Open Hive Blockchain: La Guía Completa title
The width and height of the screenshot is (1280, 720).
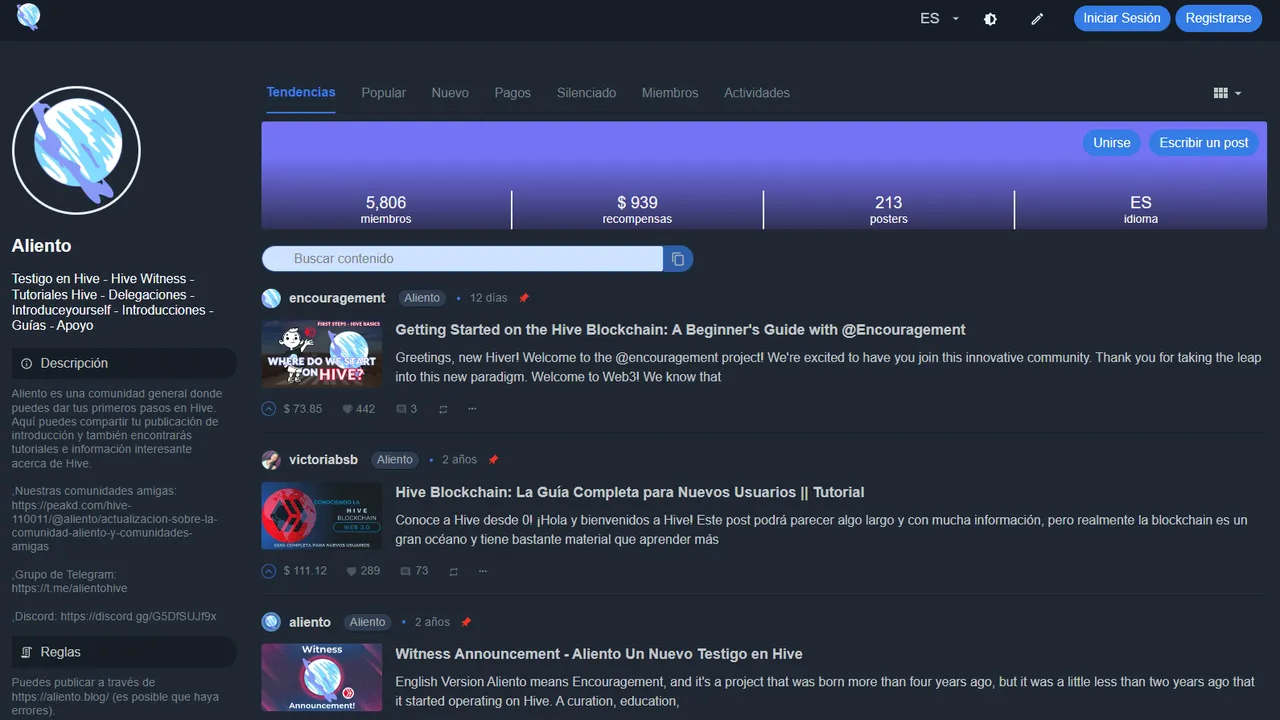coord(630,492)
